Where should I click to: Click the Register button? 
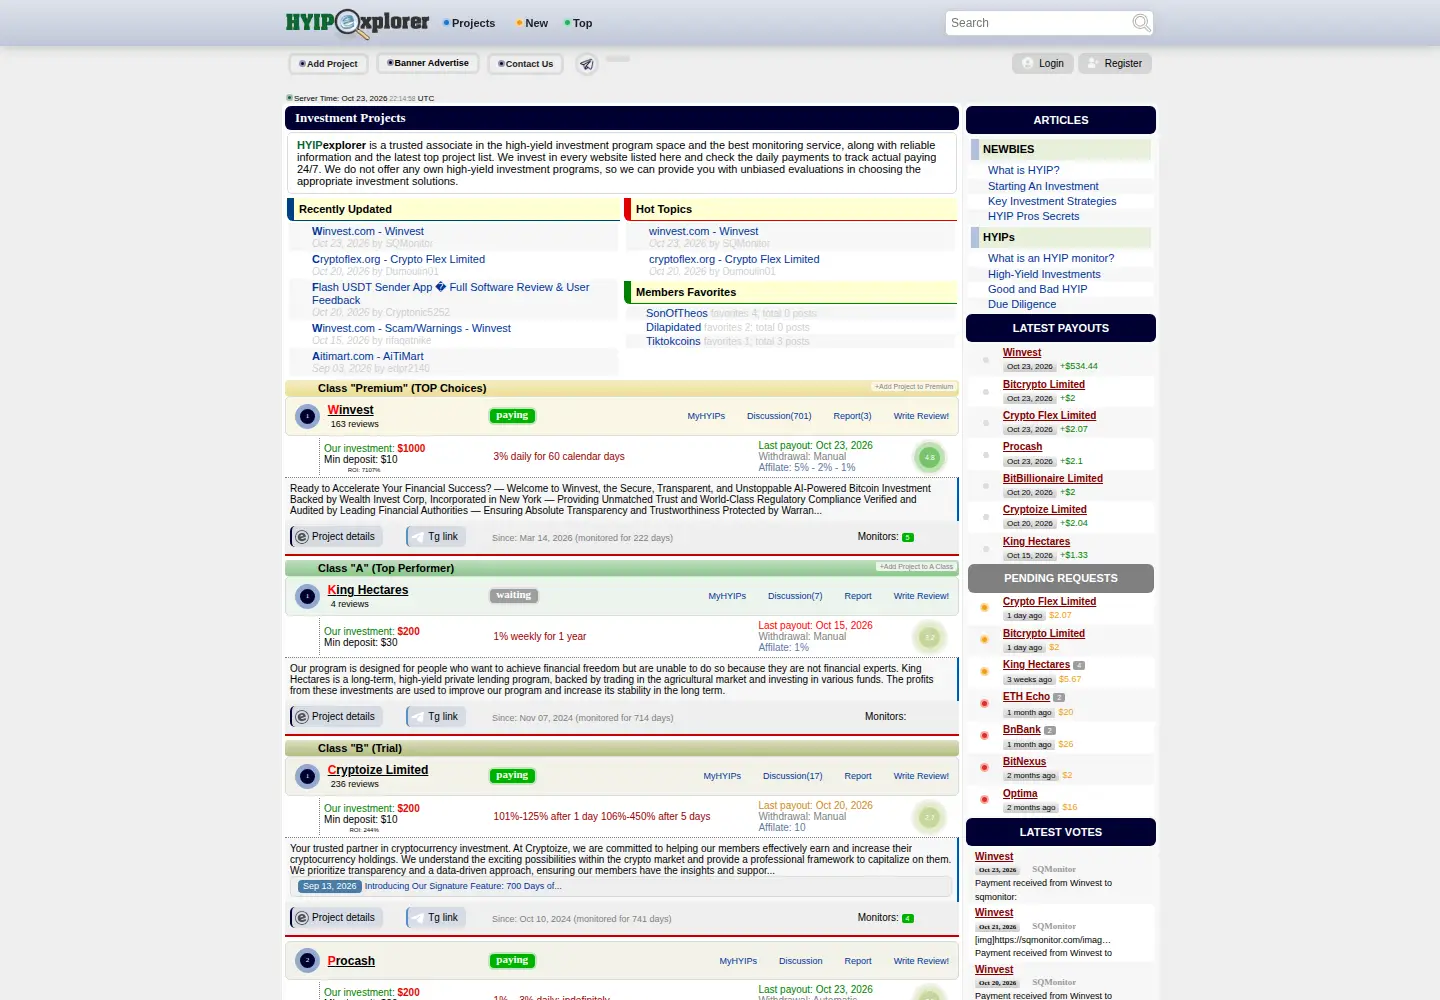(1115, 63)
